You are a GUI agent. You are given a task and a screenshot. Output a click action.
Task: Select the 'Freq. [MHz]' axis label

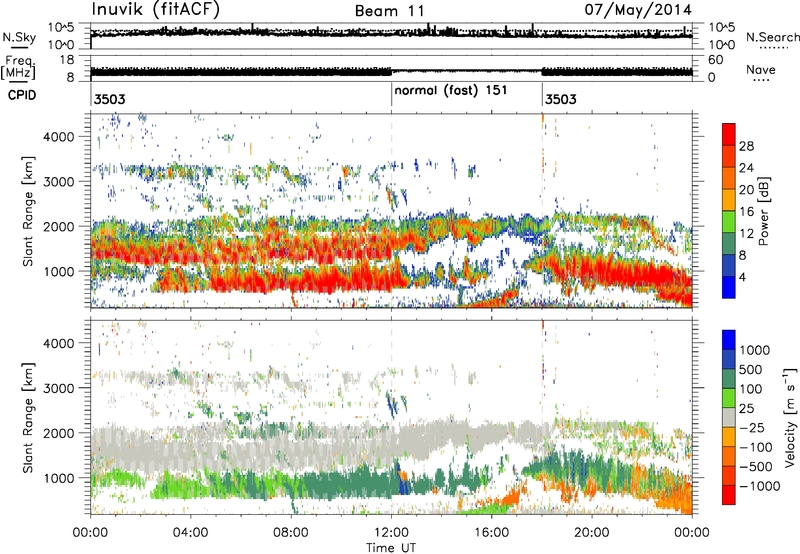[19, 67]
